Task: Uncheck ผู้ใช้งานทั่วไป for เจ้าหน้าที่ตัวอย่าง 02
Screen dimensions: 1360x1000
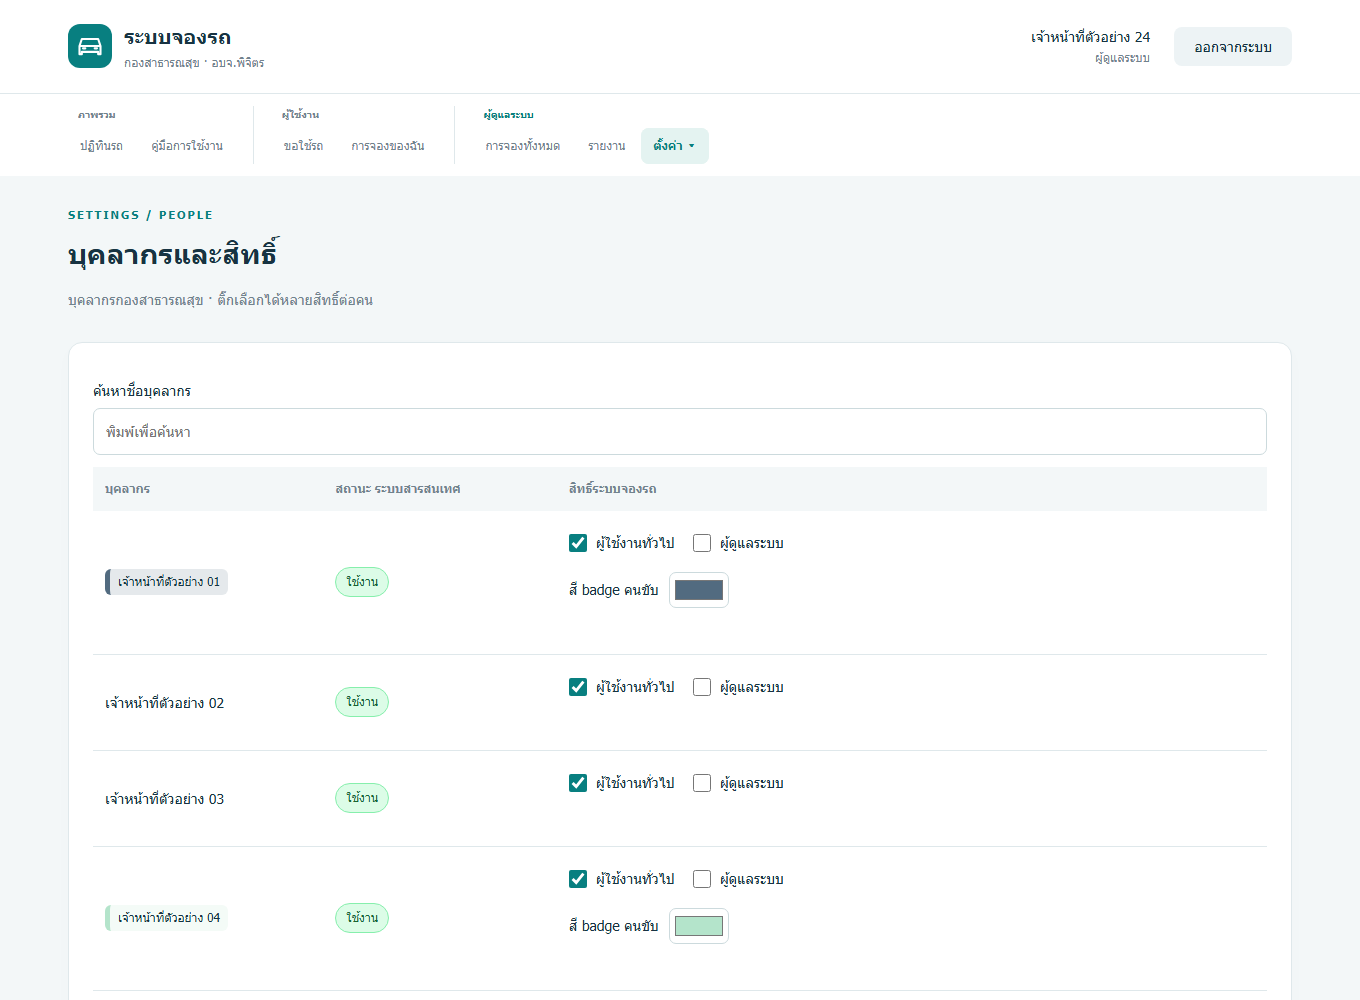Action: (578, 687)
